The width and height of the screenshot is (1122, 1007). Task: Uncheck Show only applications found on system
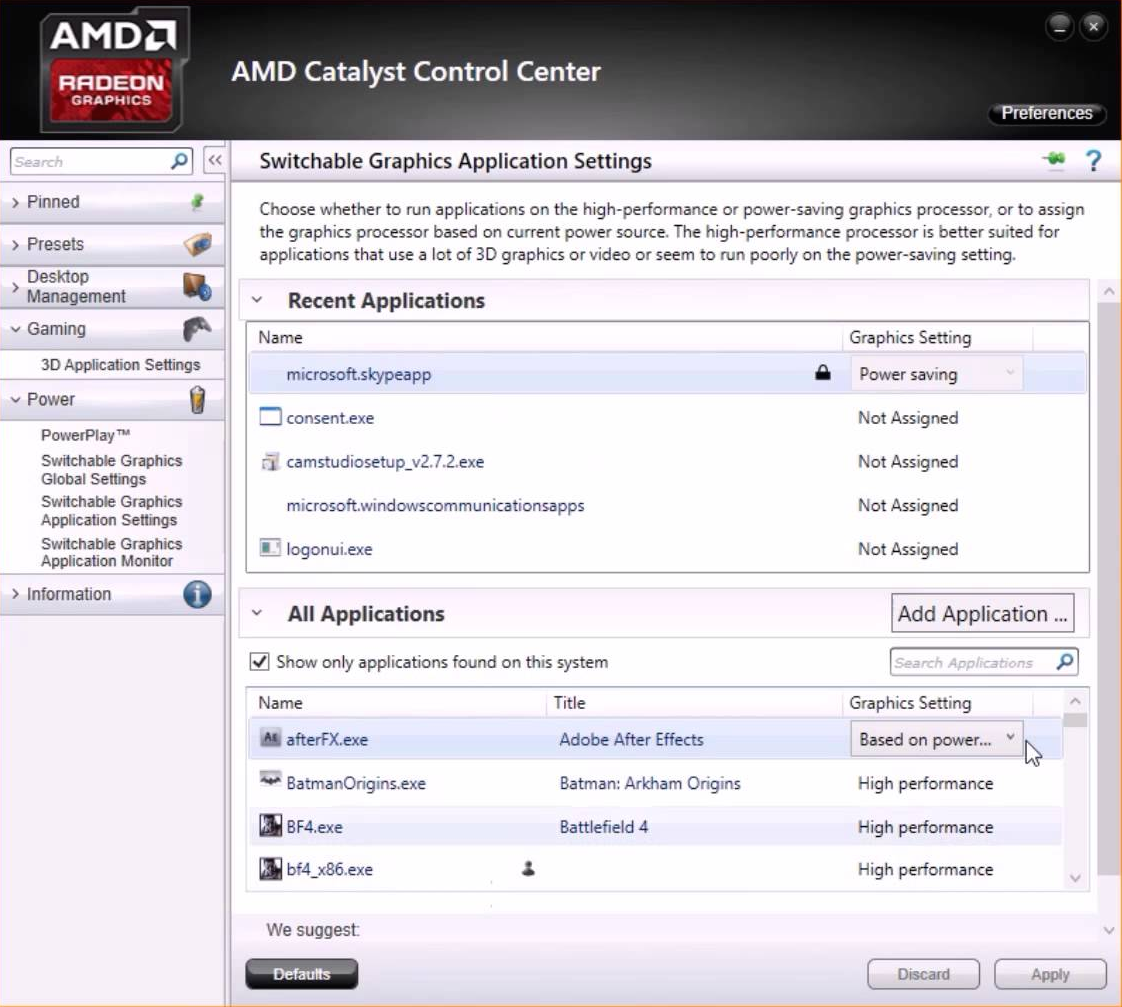259,662
